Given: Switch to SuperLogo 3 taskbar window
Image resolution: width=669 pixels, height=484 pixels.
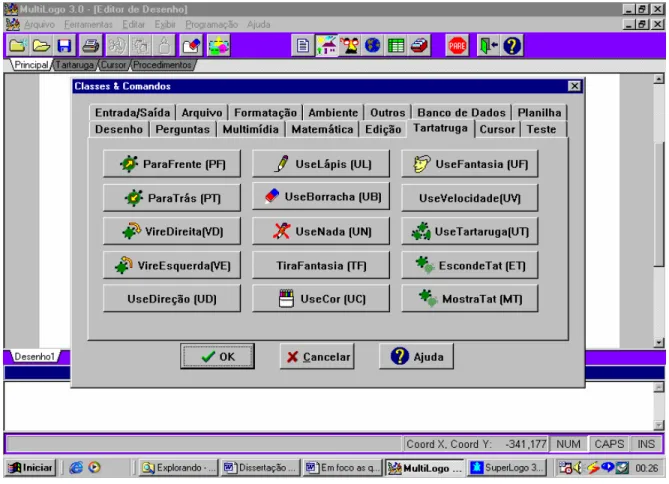Looking at the screenshot, I should (x=506, y=468).
